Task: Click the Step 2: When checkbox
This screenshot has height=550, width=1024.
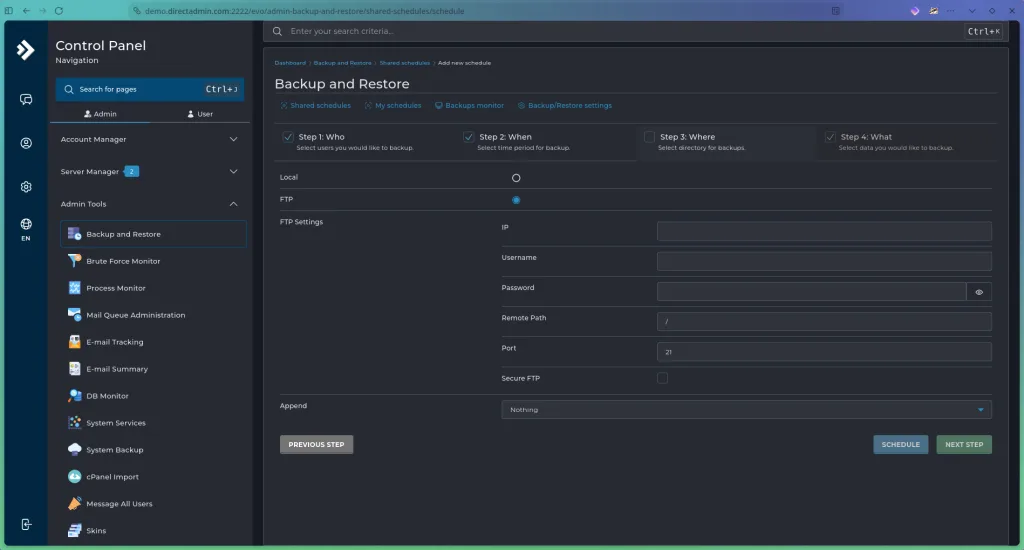Action: [x=468, y=137]
